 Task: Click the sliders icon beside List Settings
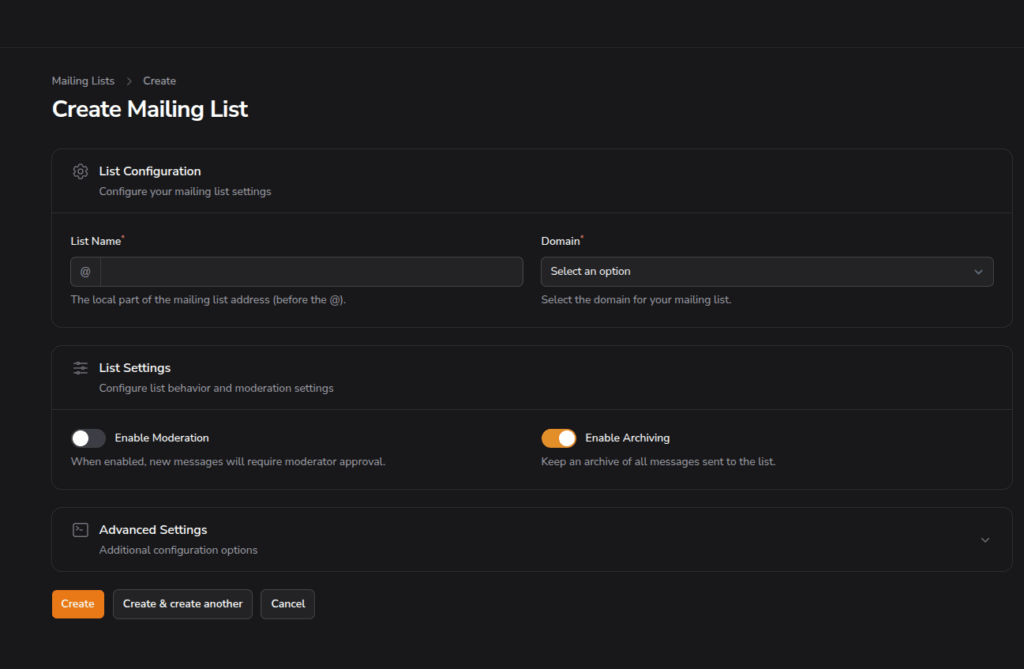(81, 368)
